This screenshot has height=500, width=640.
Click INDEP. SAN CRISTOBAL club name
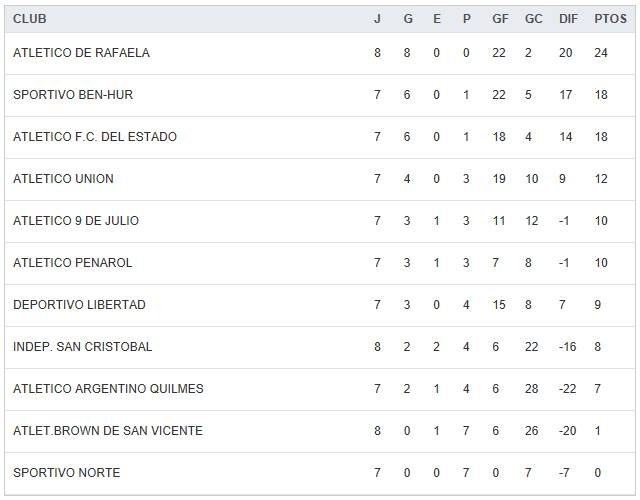[82, 347]
